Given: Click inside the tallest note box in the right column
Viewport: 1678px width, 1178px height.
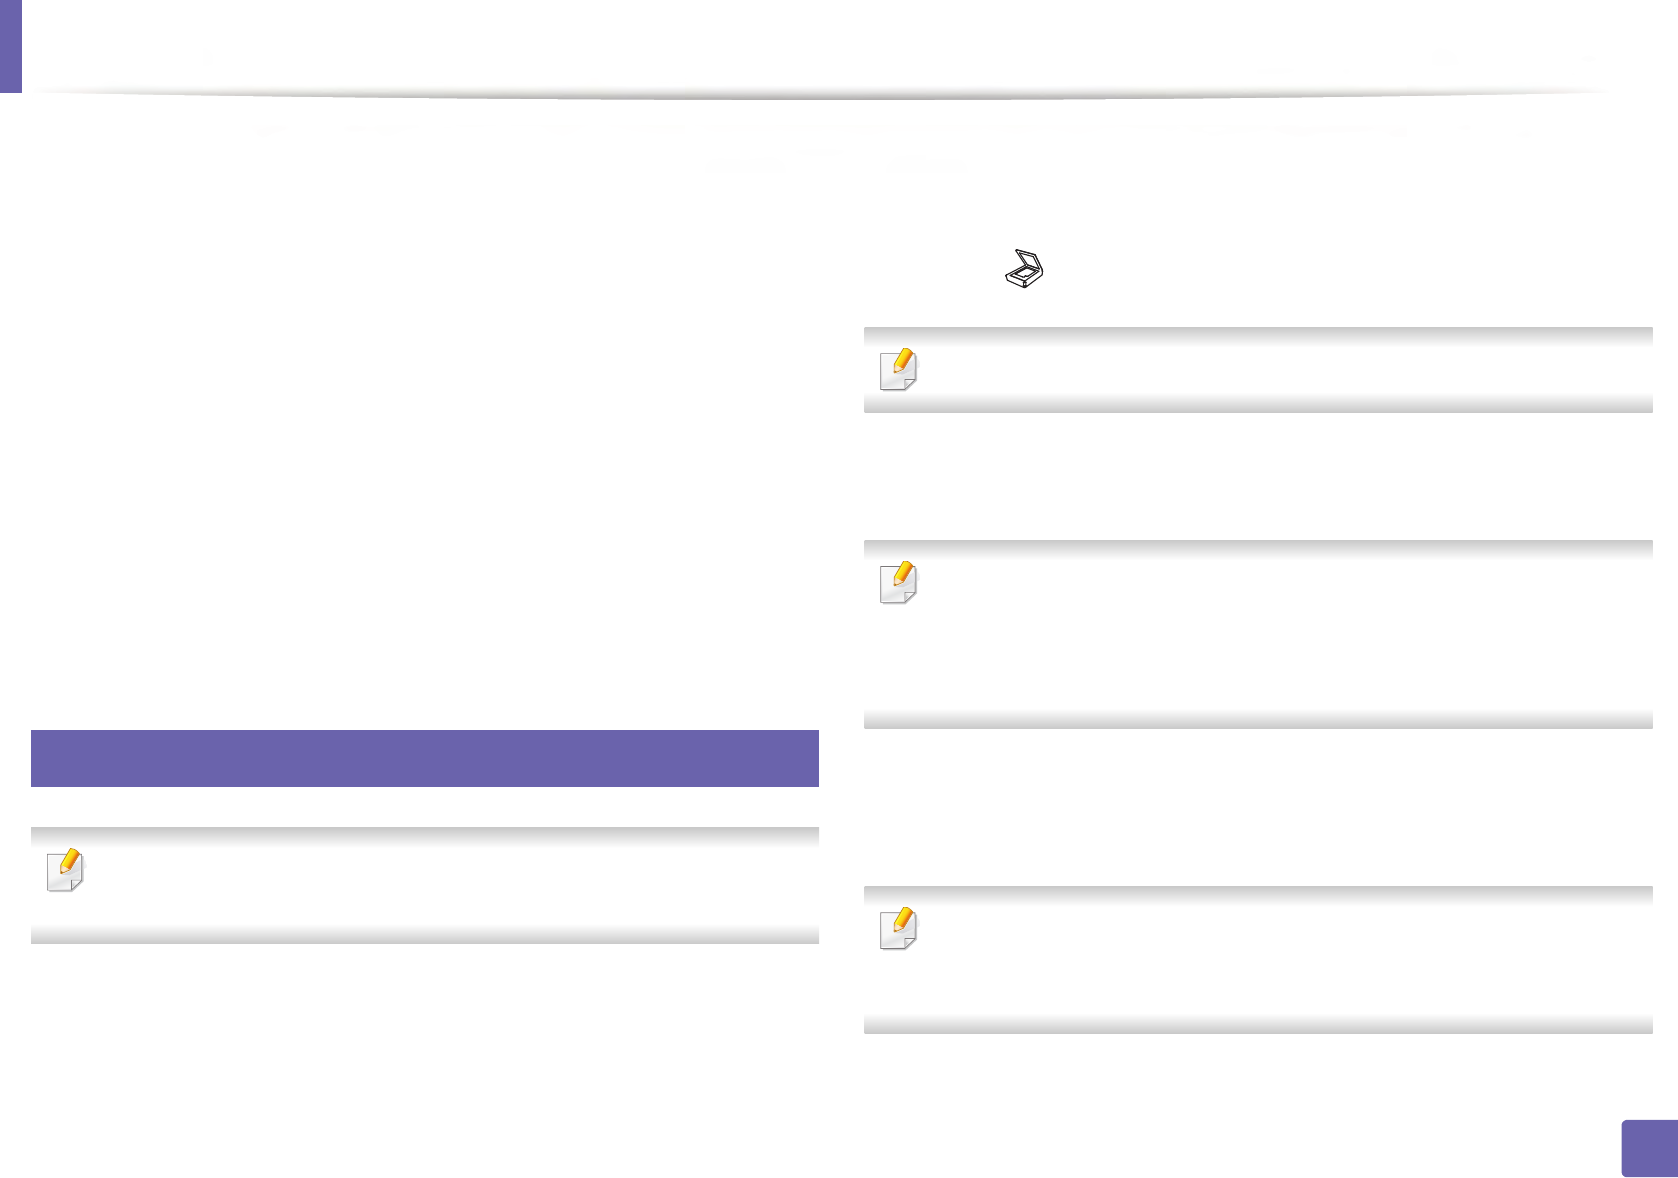Looking at the screenshot, I should 1280,635.
